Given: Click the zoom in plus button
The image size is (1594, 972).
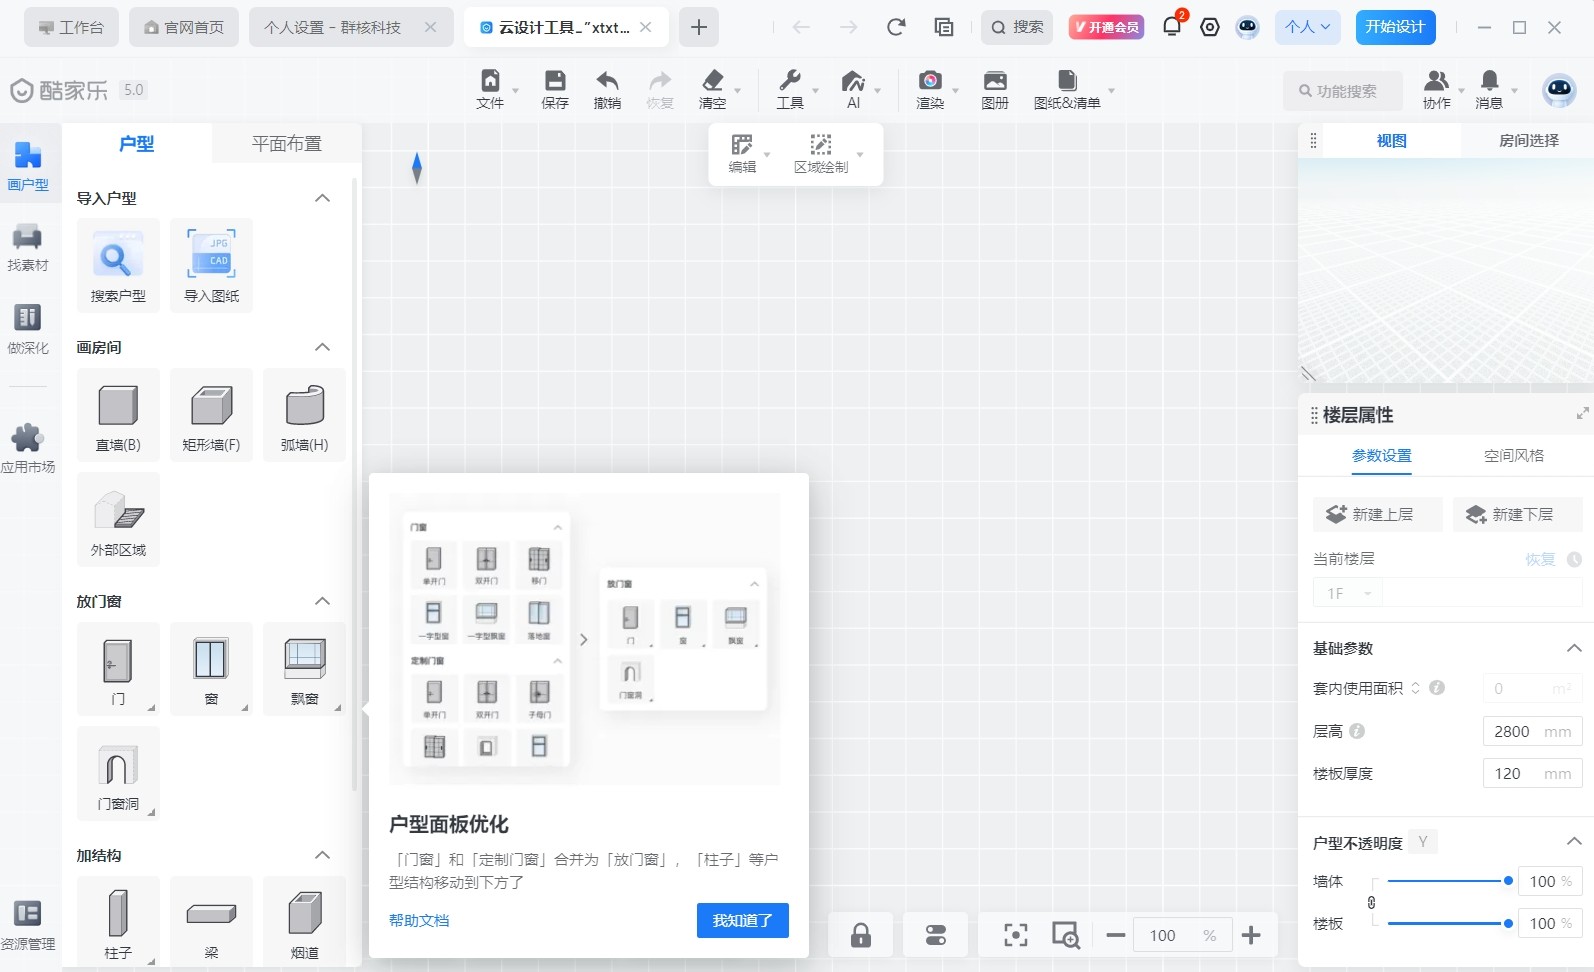Looking at the screenshot, I should pos(1251,936).
